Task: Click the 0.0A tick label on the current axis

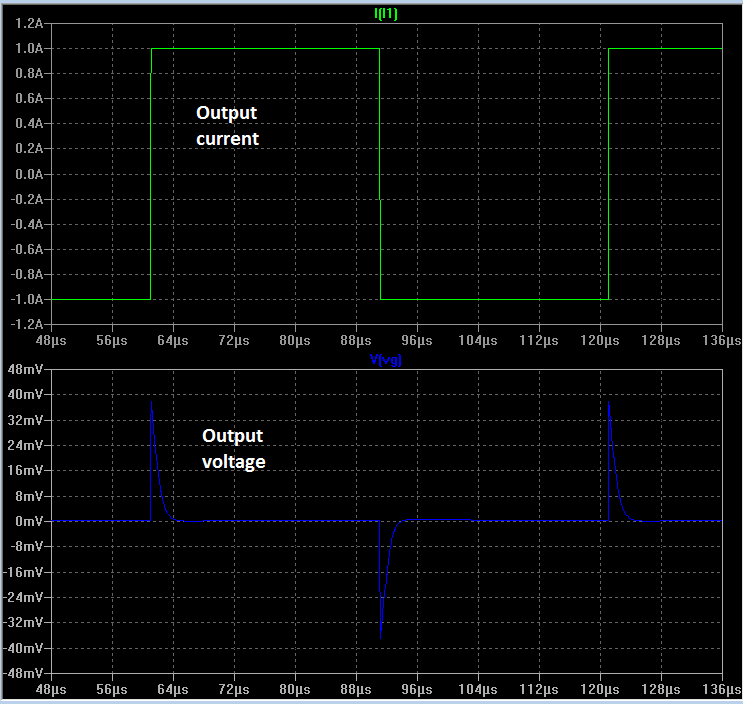Action: click(x=29, y=174)
